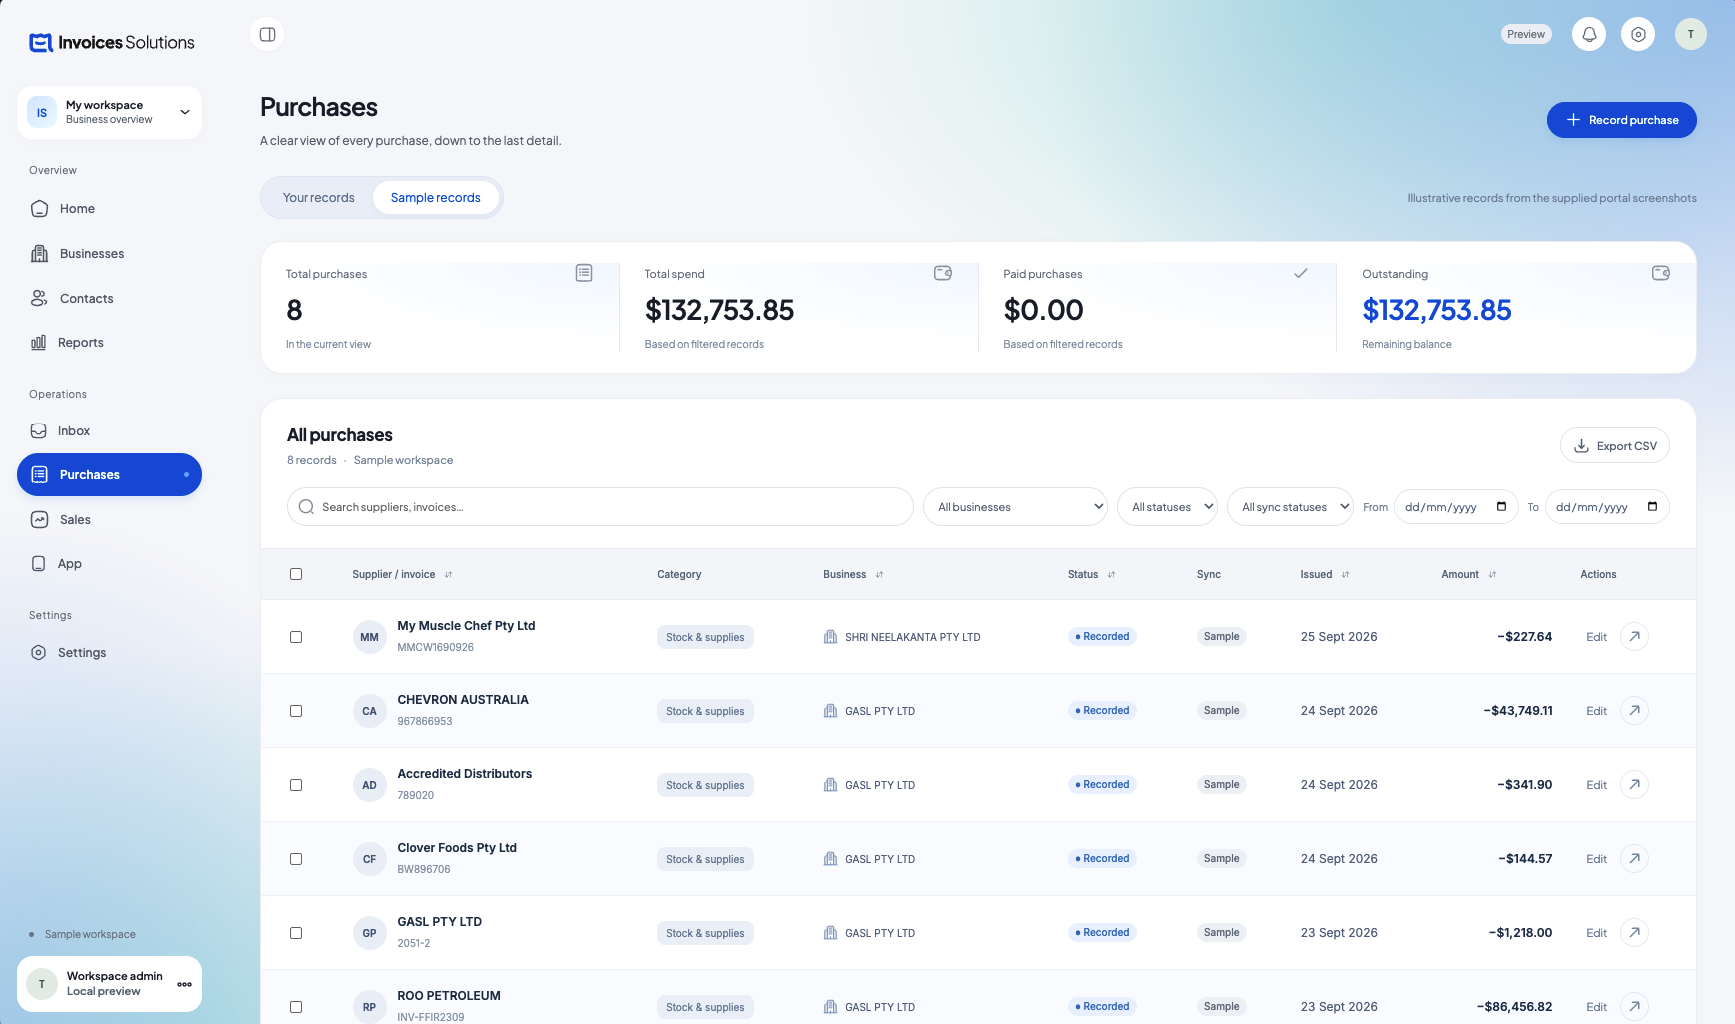Open Sales in sidebar
Screen dimensions: 1735x1024
109,520
